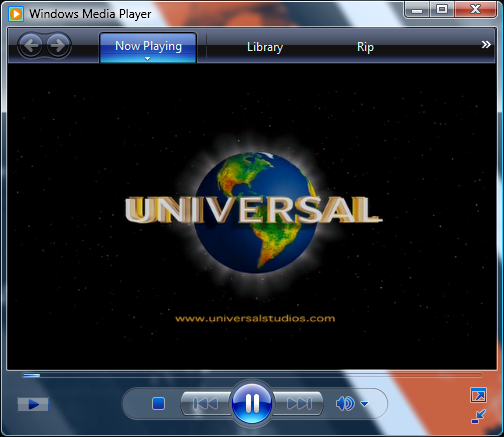Mute the sound via speaker icon
Image resolution: width=504 pixels, height=437 pixels.
tap(345, 403)
